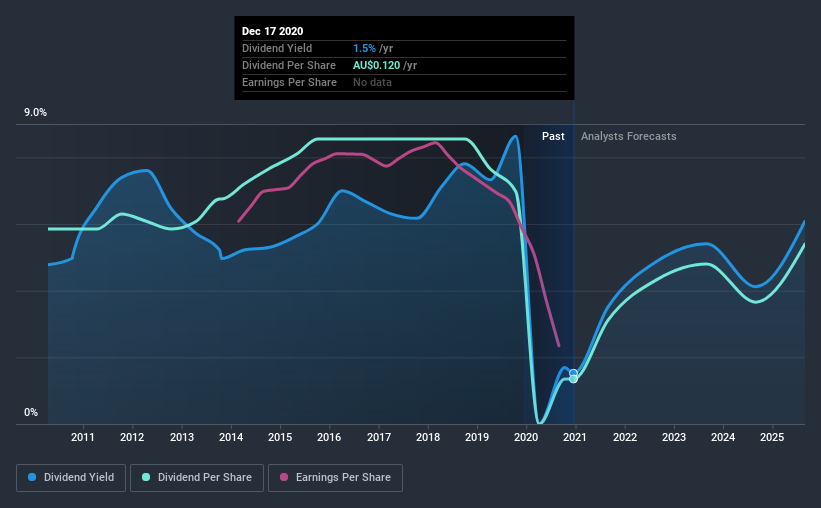Screen dimensions: 821x508
Task: Click the AU$0.120 dividend per share value
Action: click(376, 65)
